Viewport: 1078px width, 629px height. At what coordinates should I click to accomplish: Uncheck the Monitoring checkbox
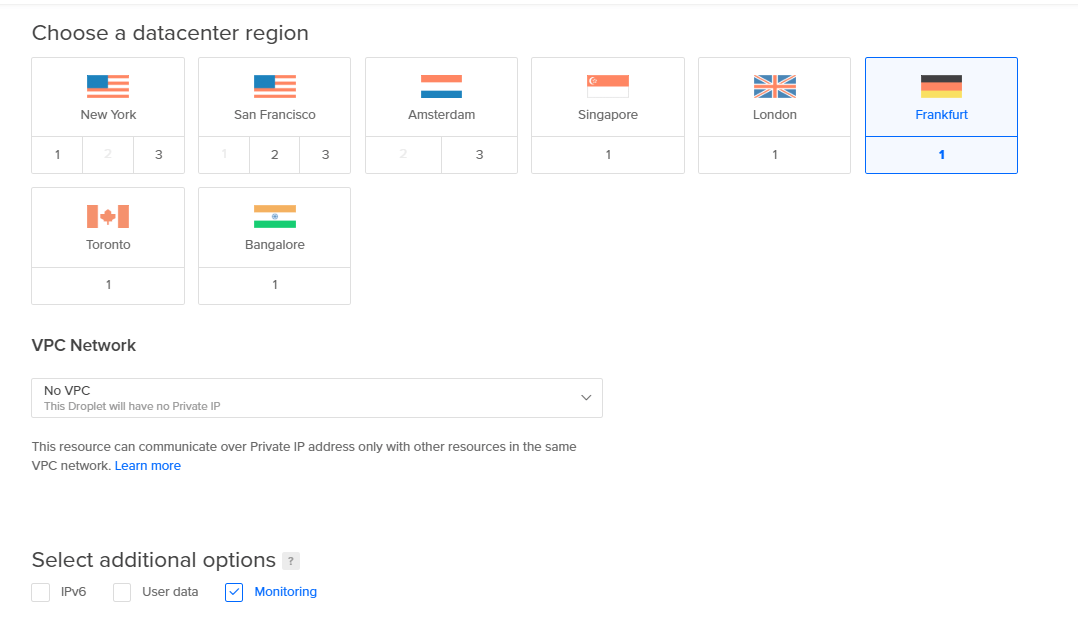234,592
